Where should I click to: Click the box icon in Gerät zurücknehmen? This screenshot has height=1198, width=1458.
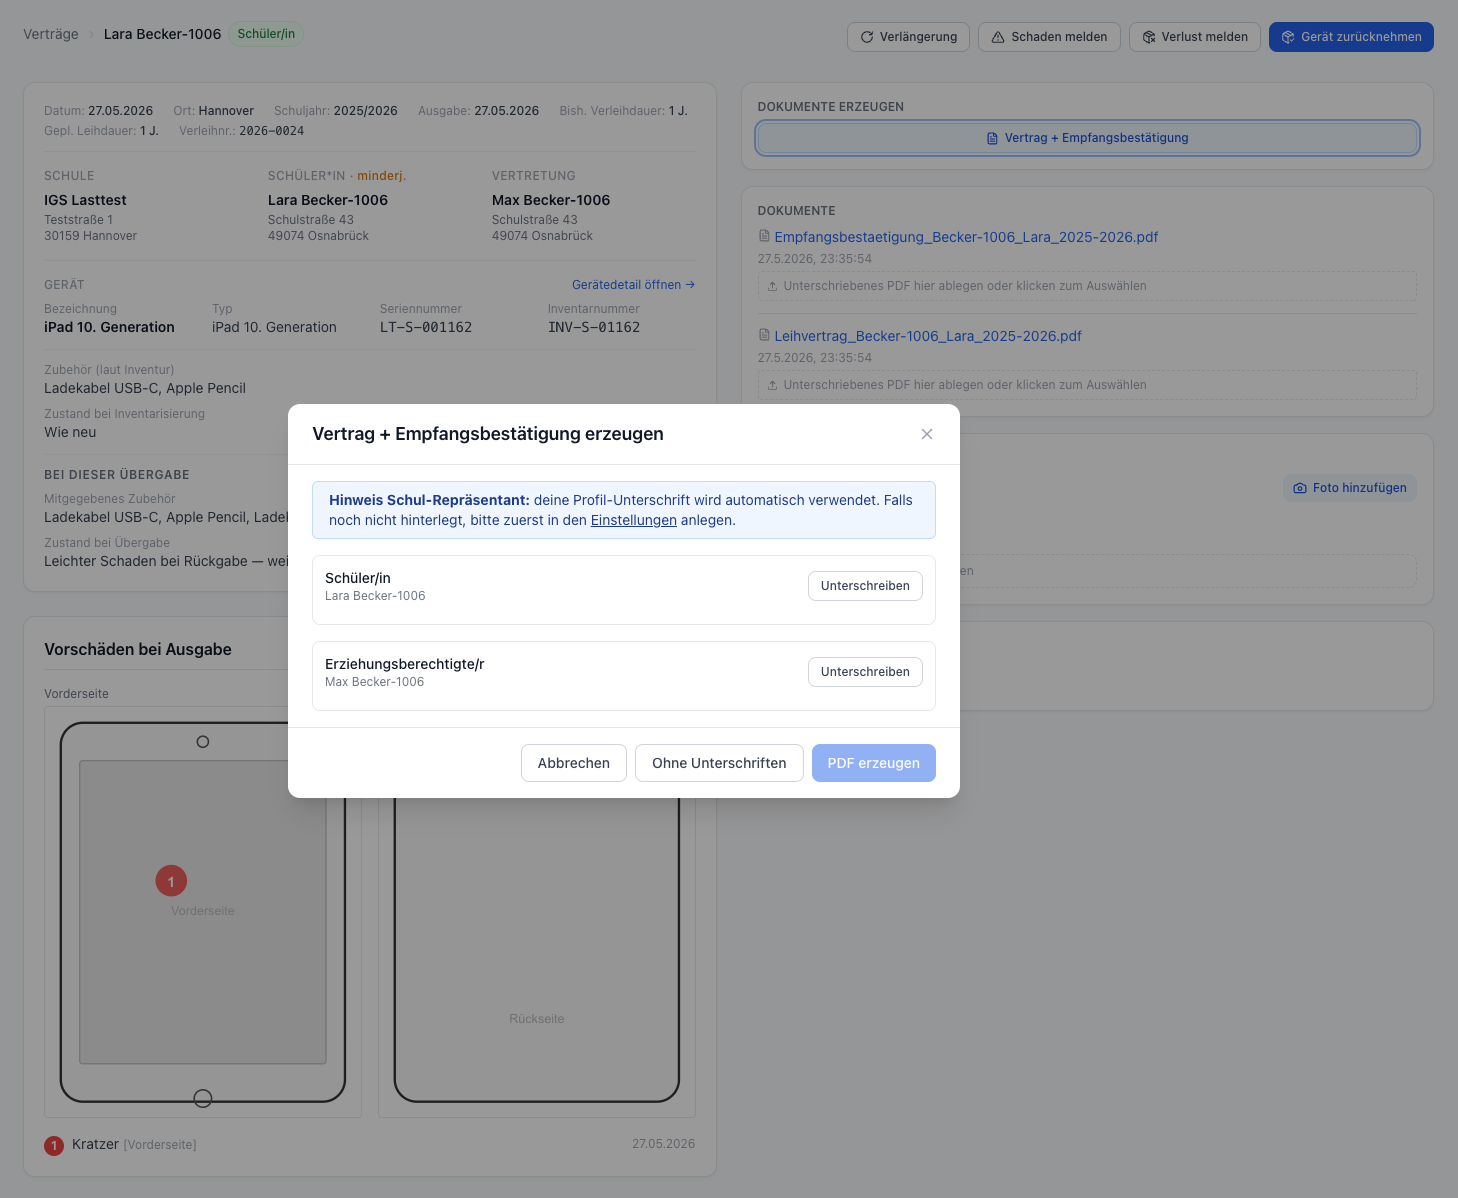(x=1288, y=37)
